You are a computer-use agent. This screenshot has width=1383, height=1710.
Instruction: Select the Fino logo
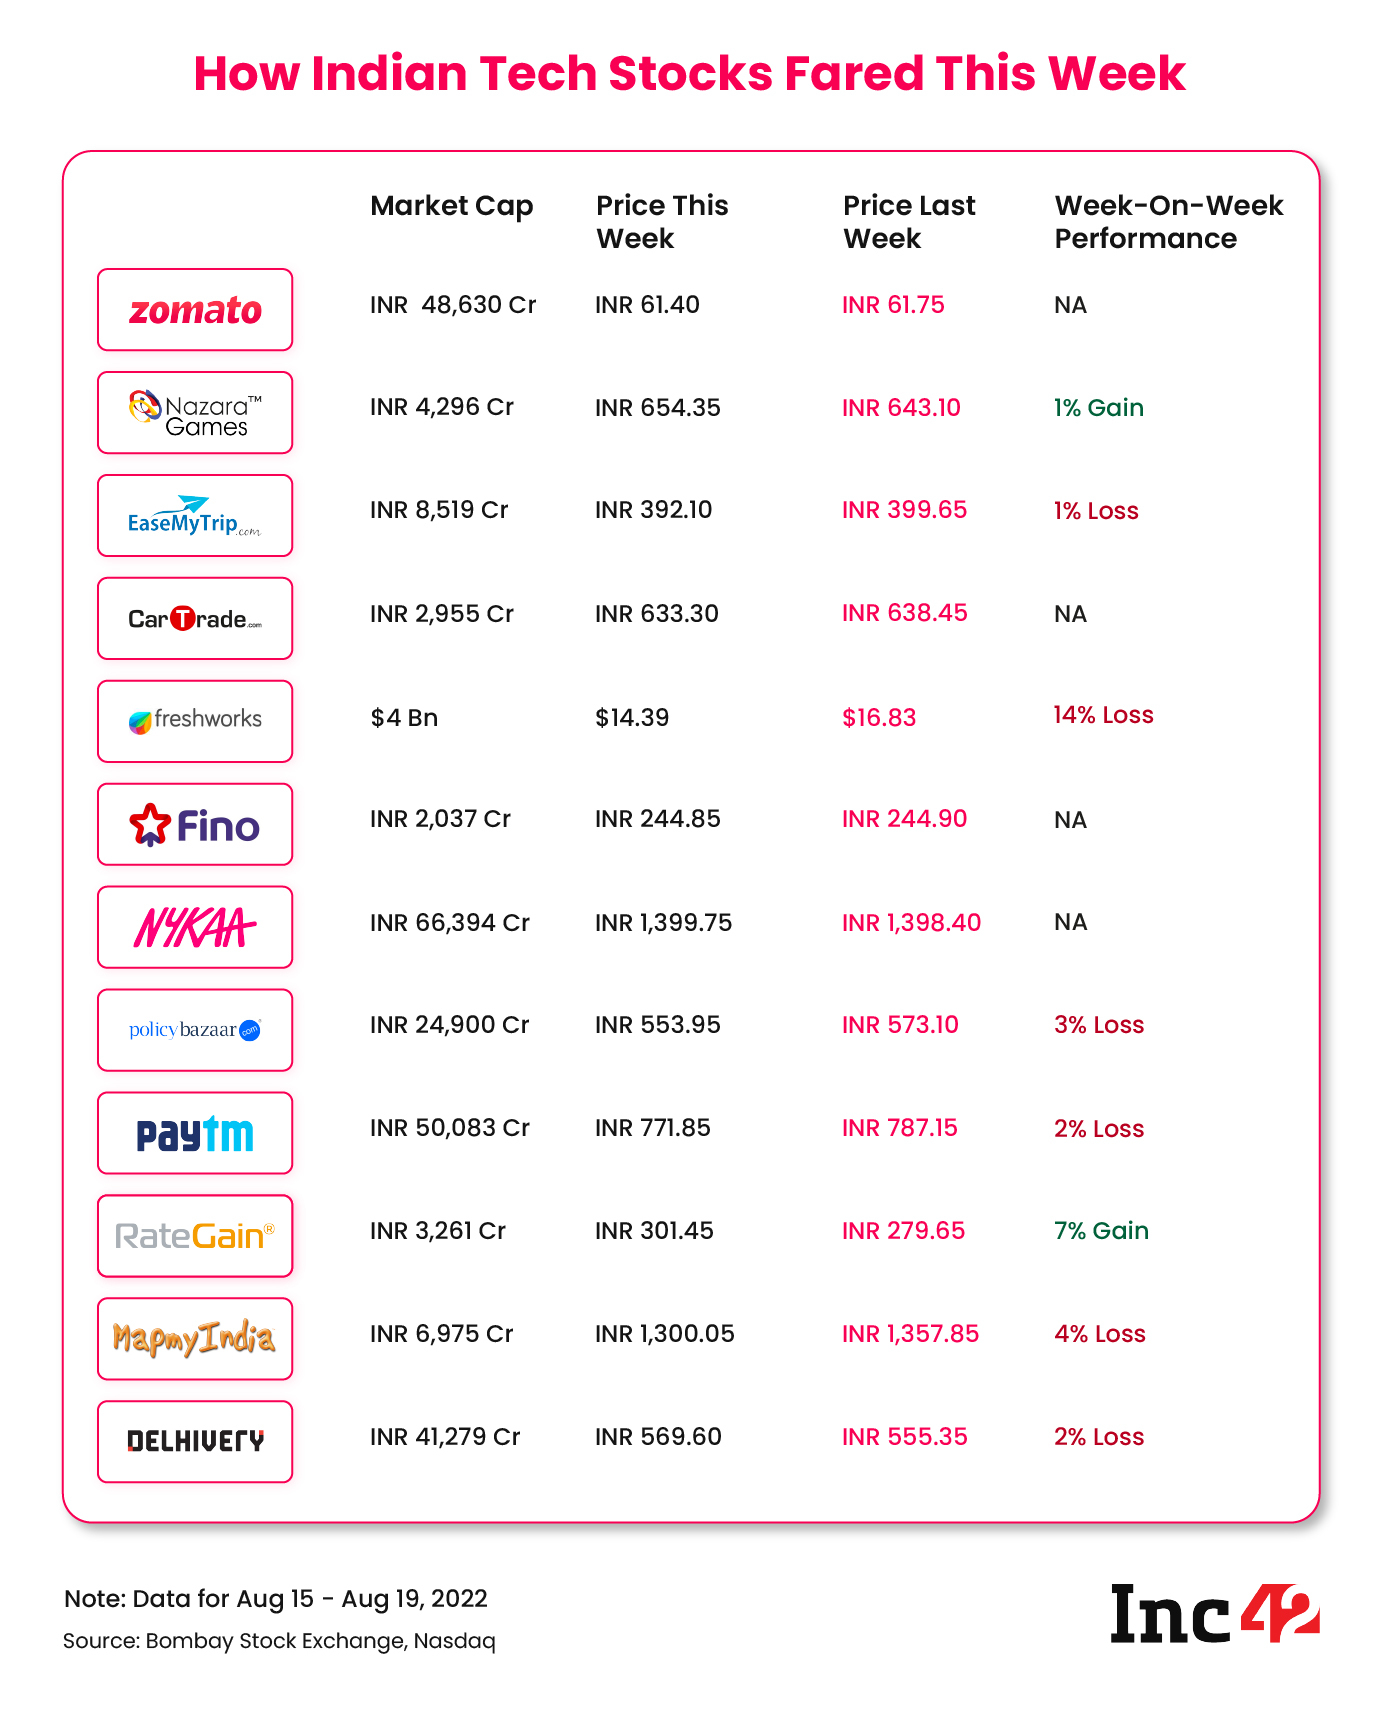pos(195,825)
